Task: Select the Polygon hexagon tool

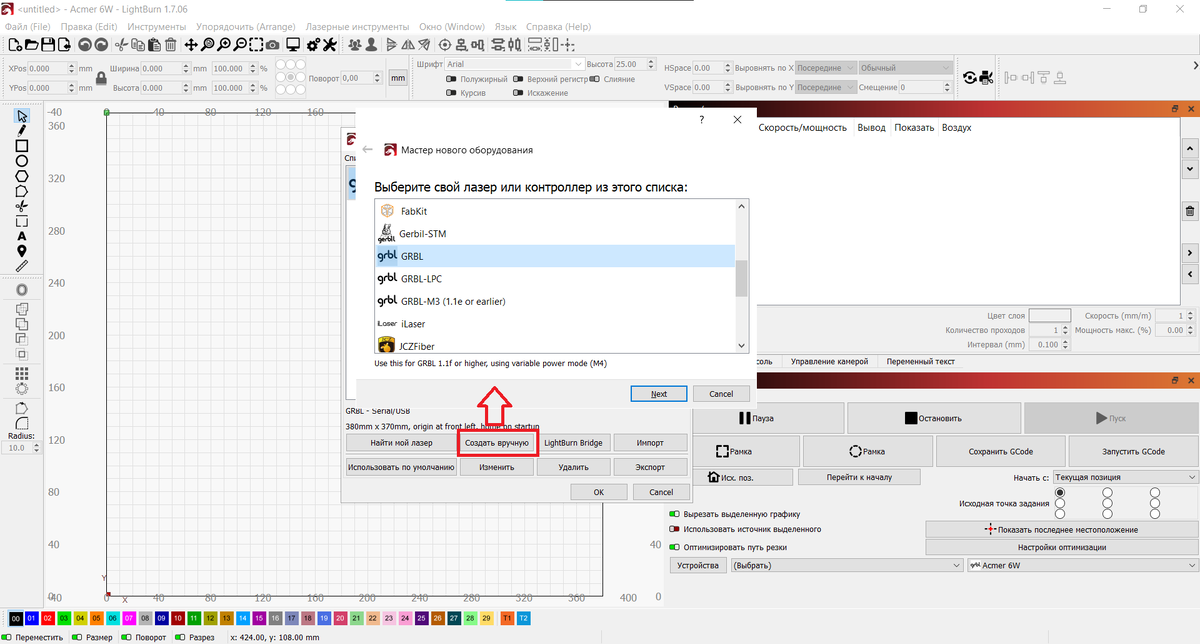Action: pyautogui.click(x=21, y=176)
